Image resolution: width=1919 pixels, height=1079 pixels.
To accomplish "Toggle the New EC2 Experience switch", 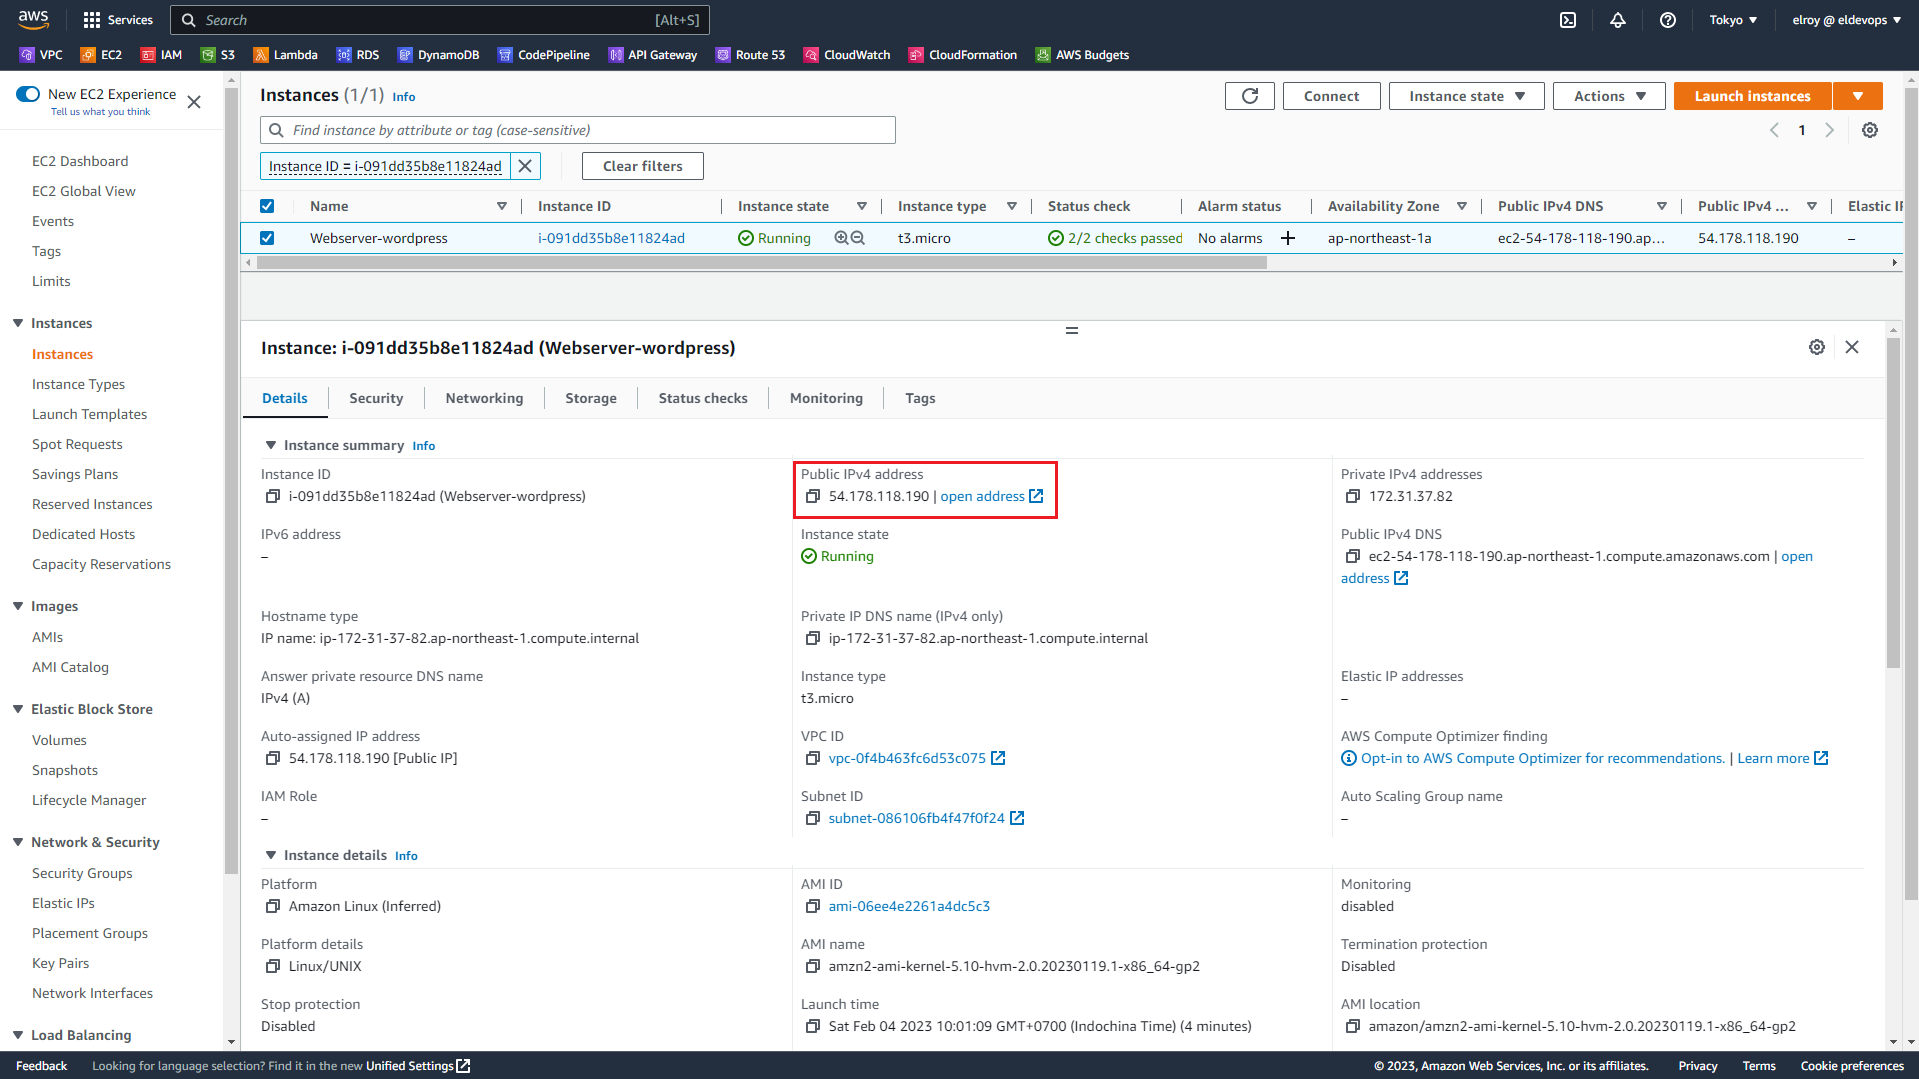I will (x=28, y=94).
